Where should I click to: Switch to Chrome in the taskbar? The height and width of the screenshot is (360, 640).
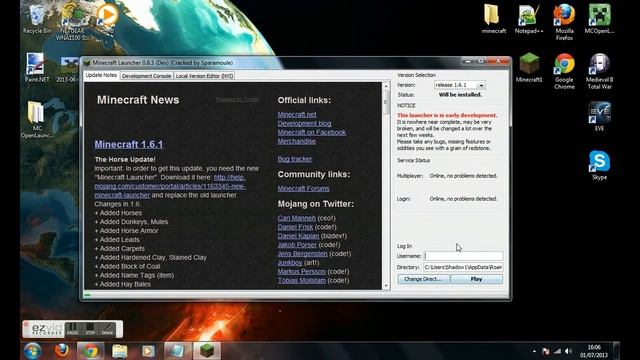(90, 351)
